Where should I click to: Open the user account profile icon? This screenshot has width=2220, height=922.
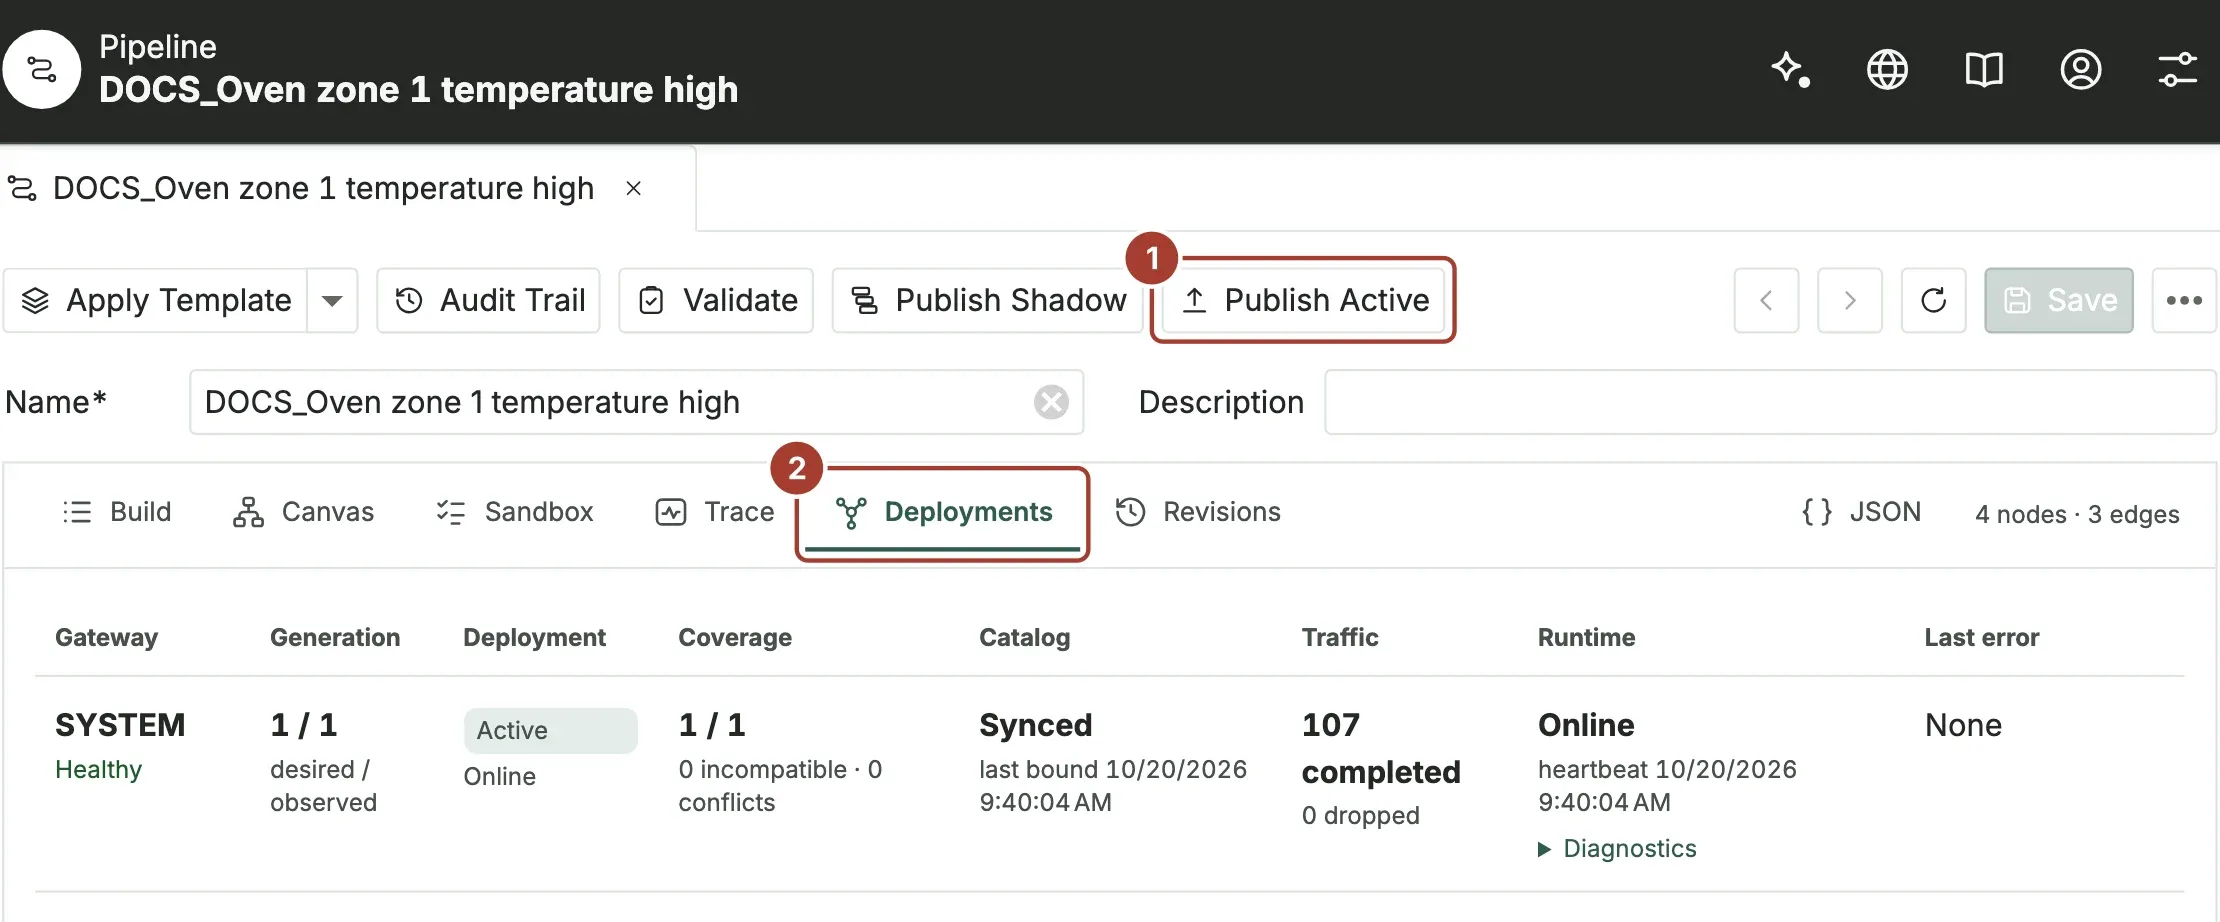tap(2081, 69)
